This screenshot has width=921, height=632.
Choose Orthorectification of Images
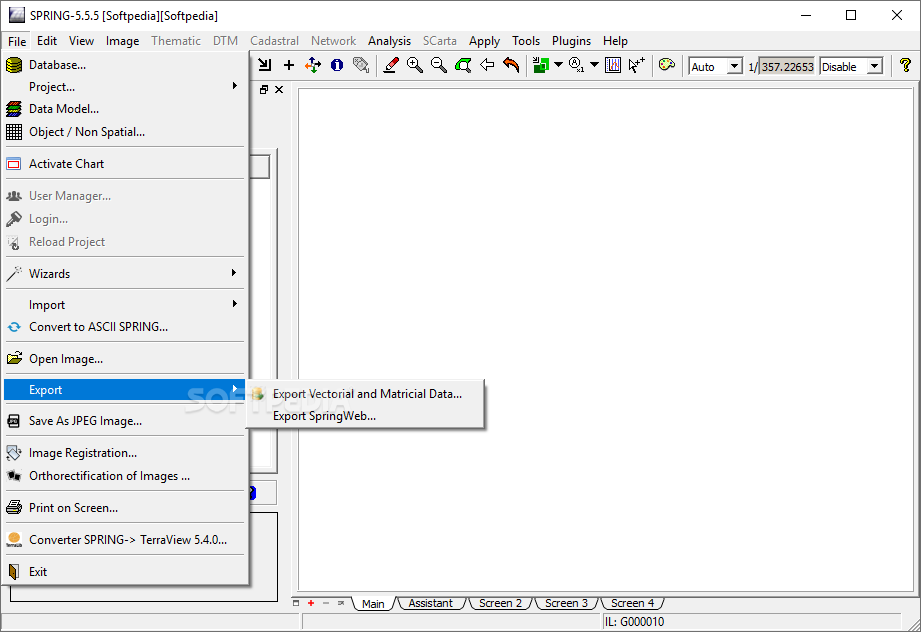[x=124, y=476]
